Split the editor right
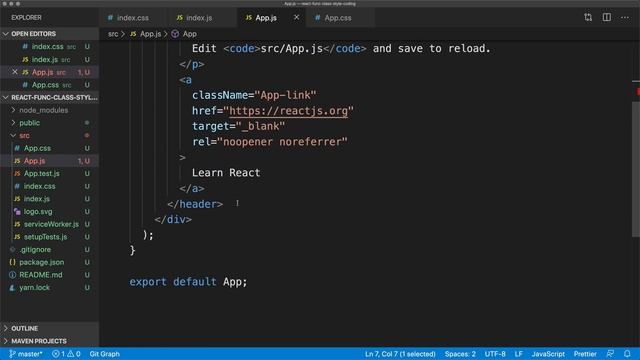640x360 pixels. [607, 17]
